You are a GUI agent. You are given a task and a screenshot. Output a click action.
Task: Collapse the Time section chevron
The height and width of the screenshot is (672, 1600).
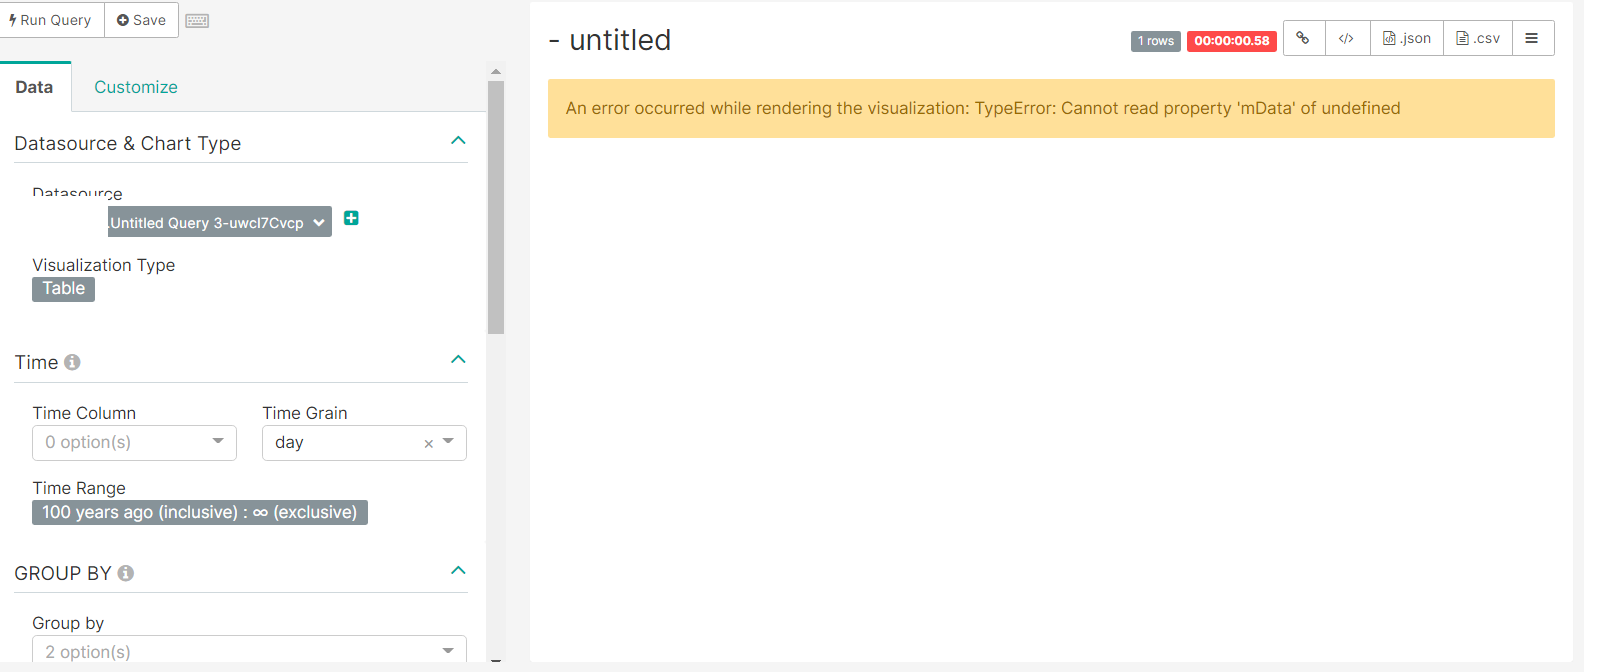pyautogui.click(x=458, y=359)
